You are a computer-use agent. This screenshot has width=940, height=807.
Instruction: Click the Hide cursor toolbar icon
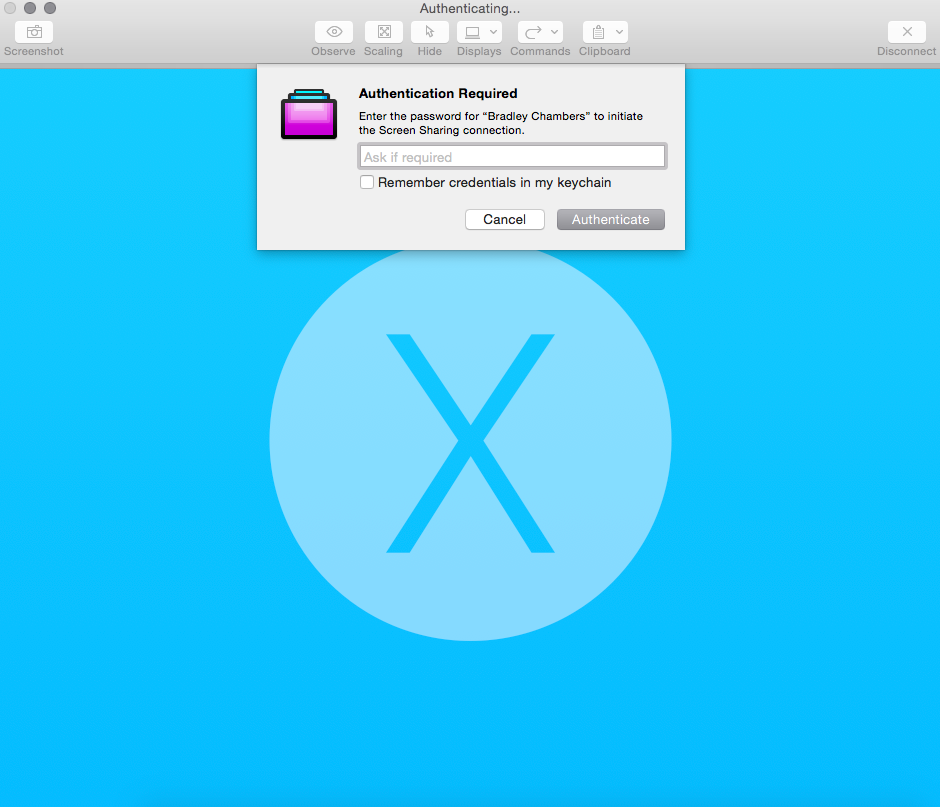430,32
